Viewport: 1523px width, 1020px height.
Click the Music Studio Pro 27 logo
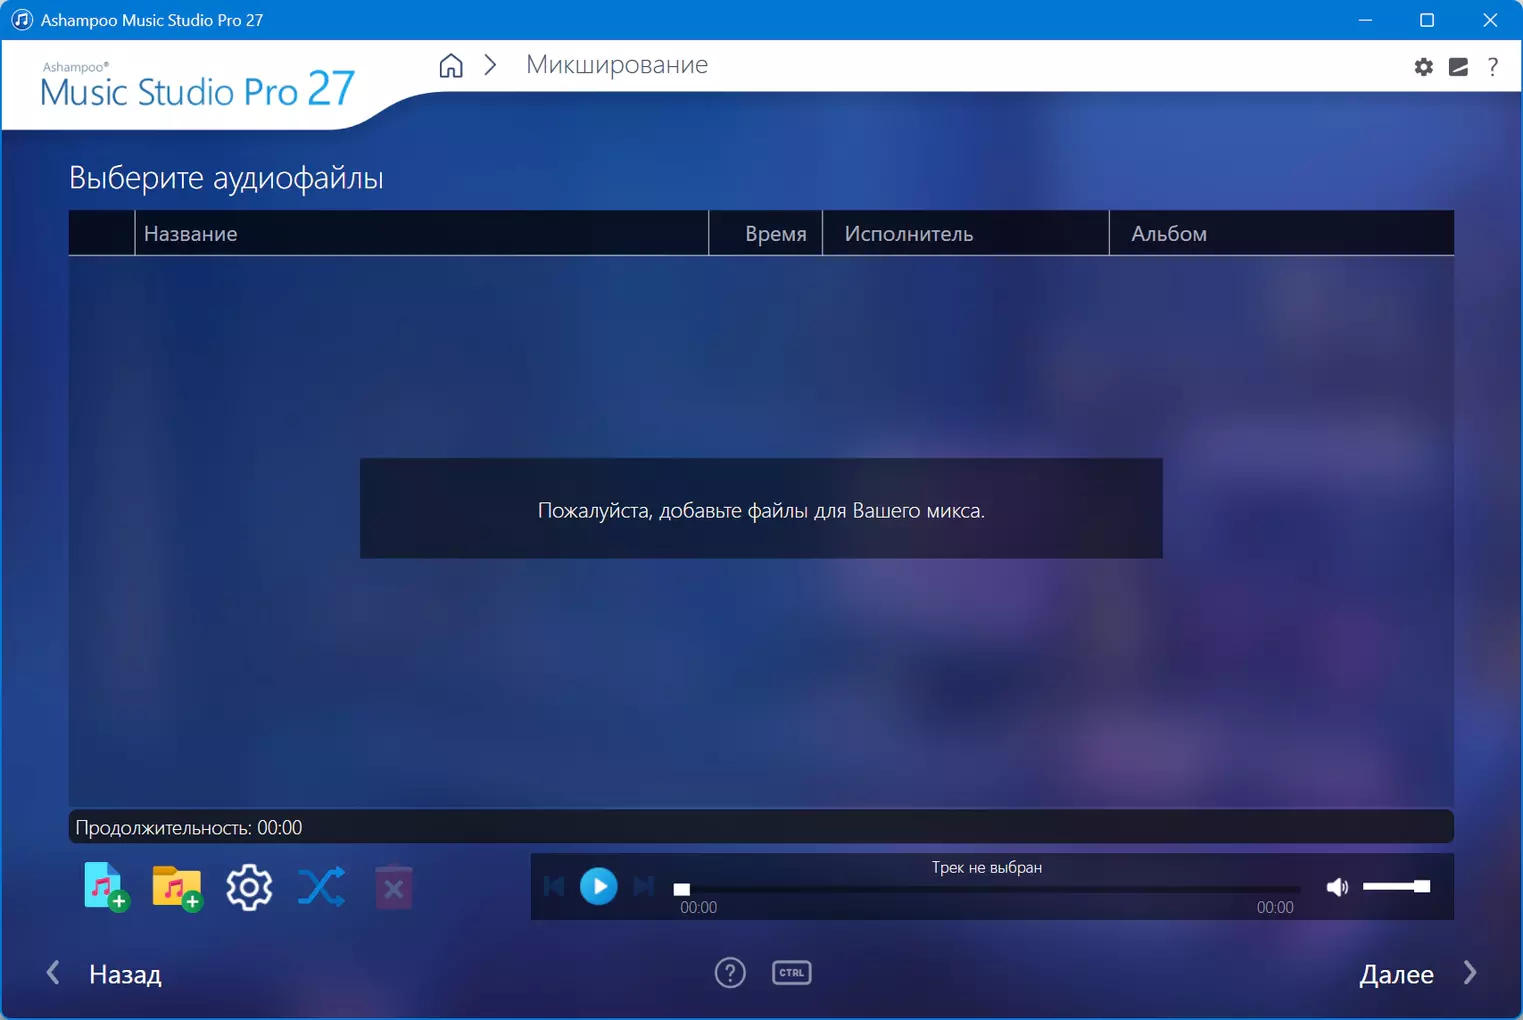pyautogui.click(x=198, y=86)
